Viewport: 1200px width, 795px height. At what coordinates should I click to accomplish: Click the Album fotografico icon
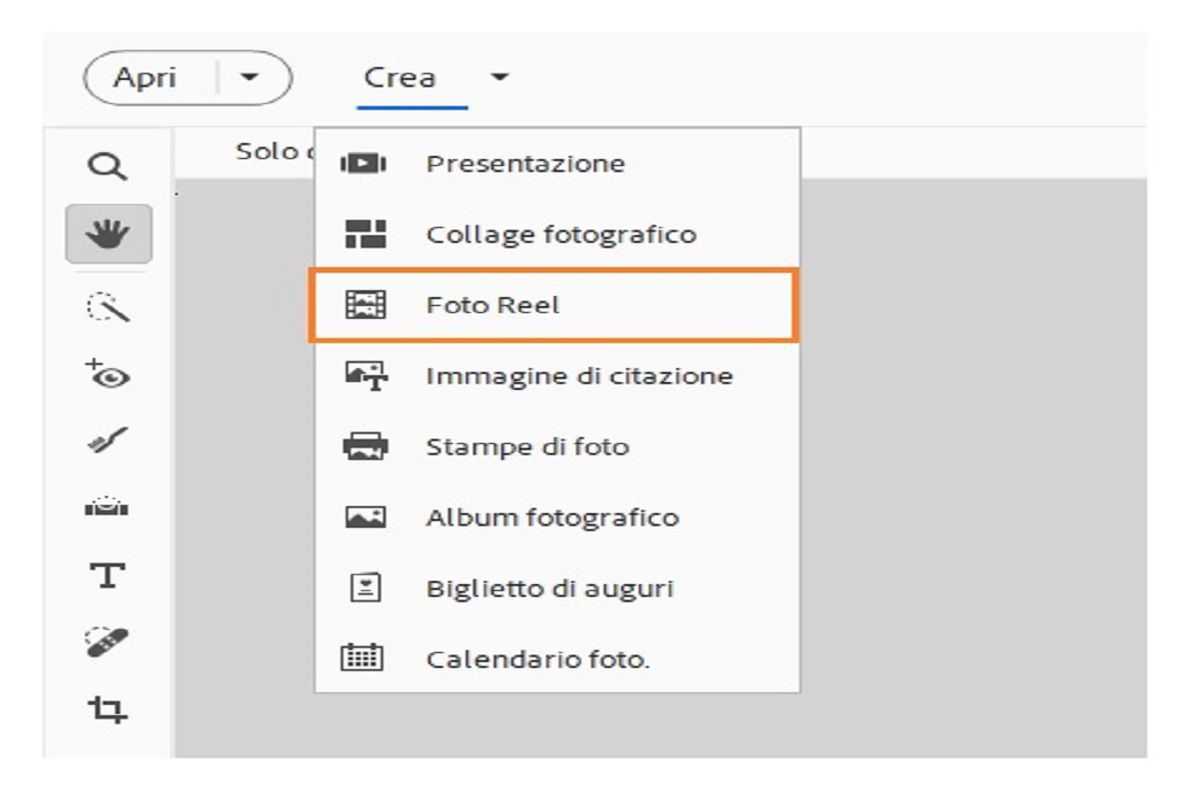pyautogui.click(x=364, y=518)
